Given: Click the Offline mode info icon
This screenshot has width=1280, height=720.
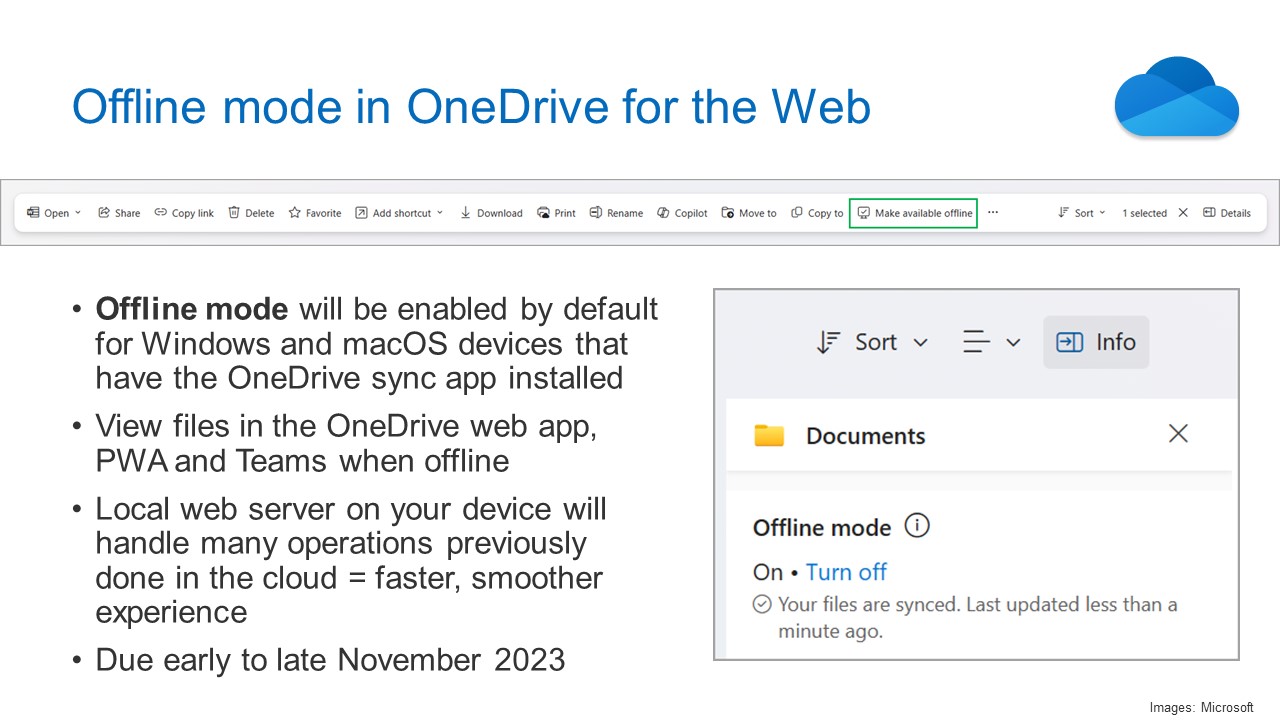Looking at the screenshot, I should tap(917, 525).
